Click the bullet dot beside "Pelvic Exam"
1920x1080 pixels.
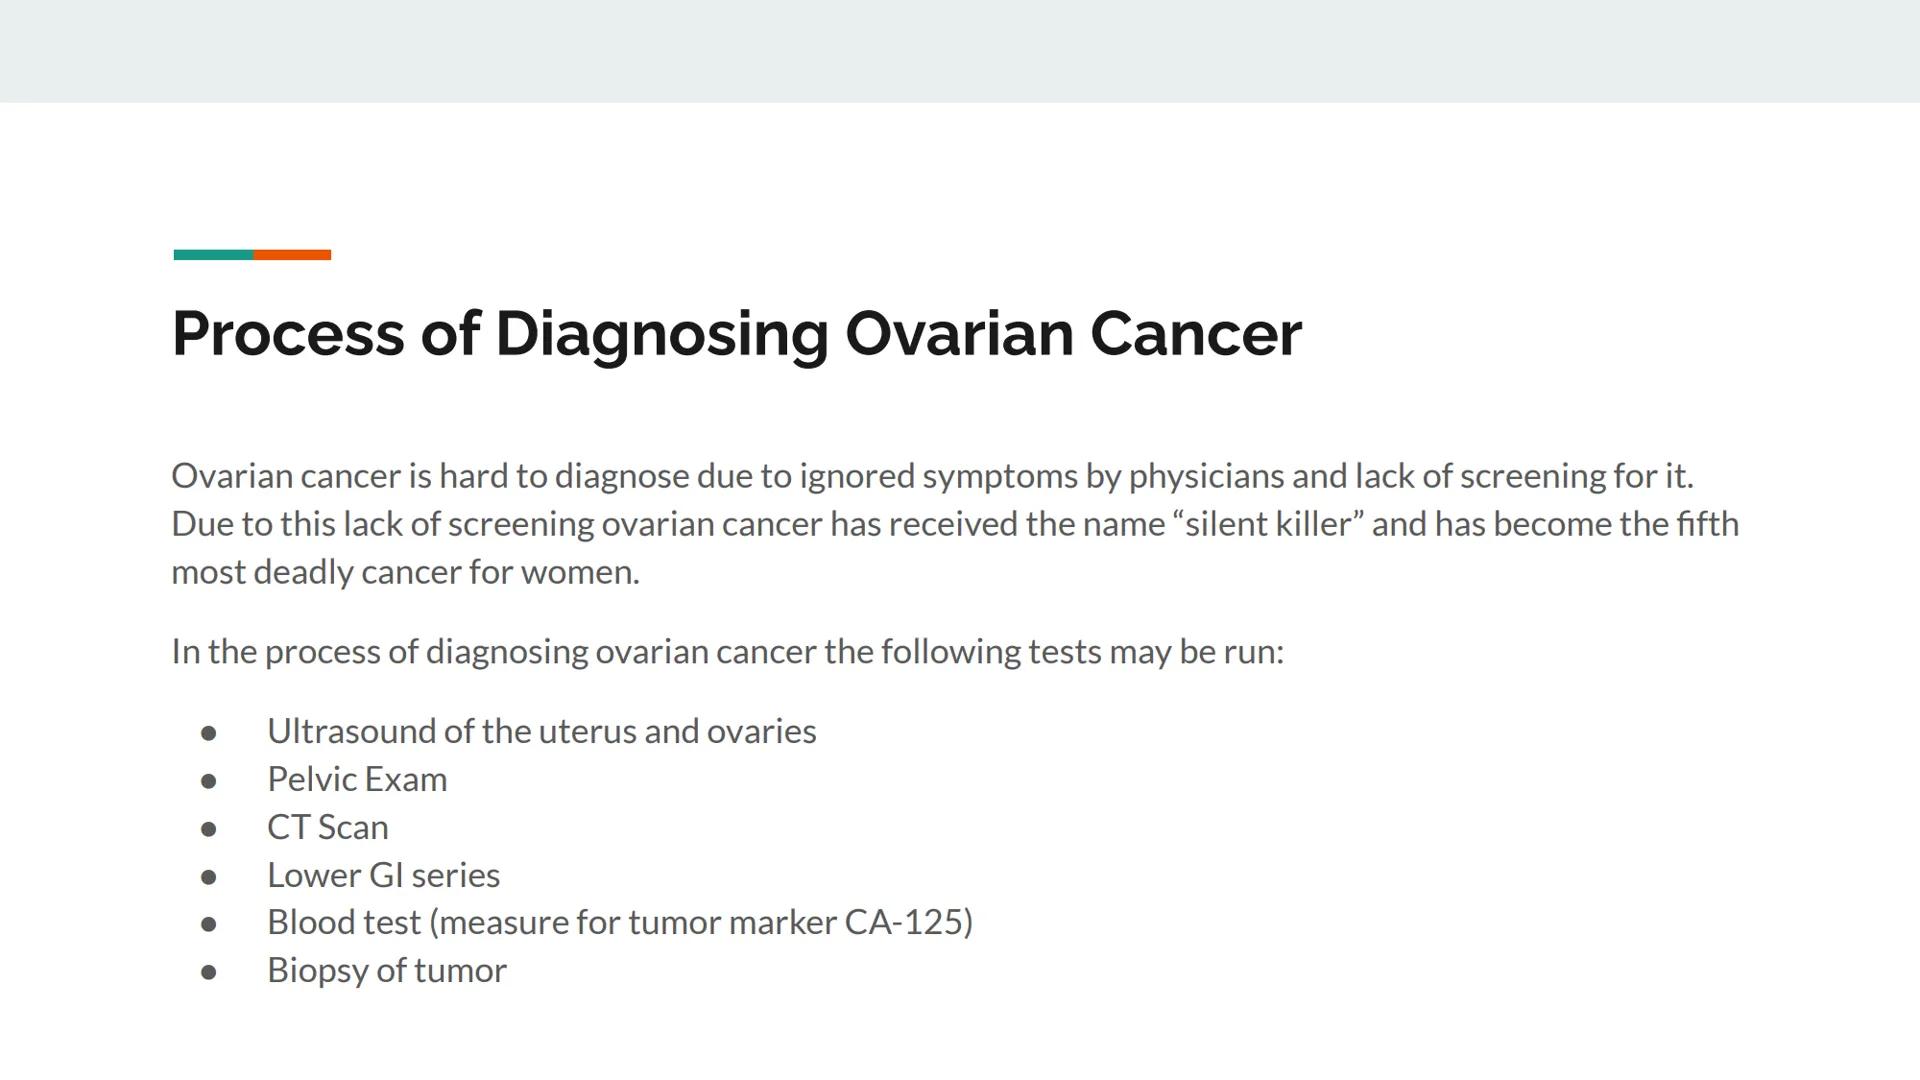point(209,781)
